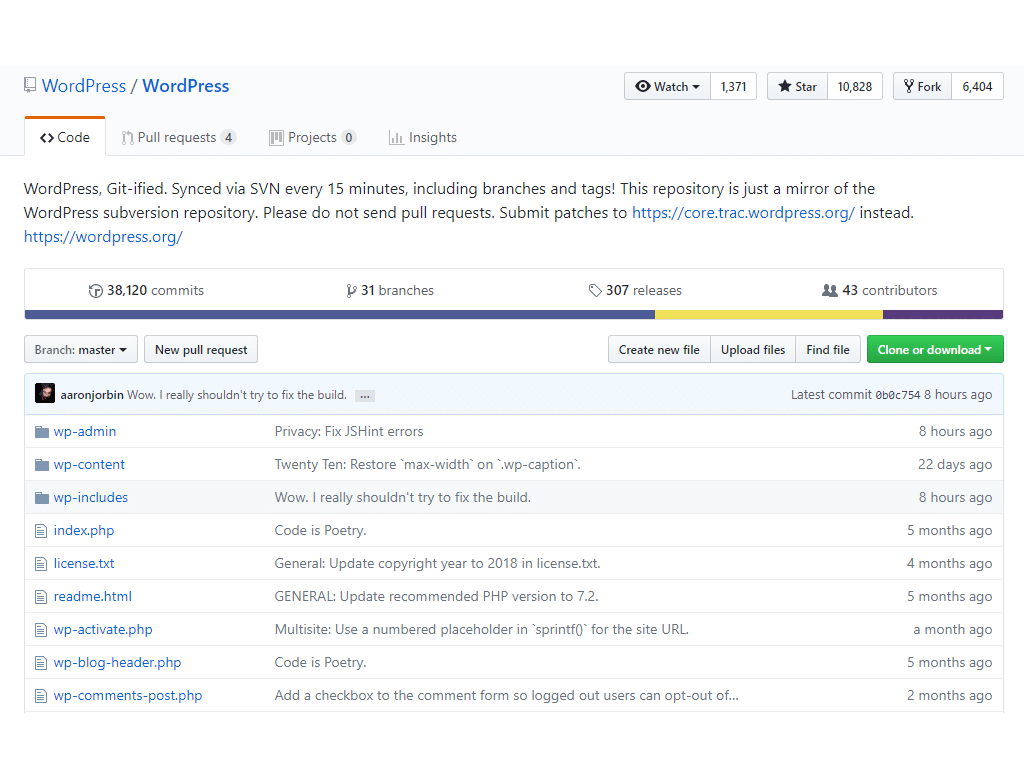The height and width of the screenshot is (768, 1024).
Task: Open the Watch notifications dropdown
Action: tap(667, 86)
